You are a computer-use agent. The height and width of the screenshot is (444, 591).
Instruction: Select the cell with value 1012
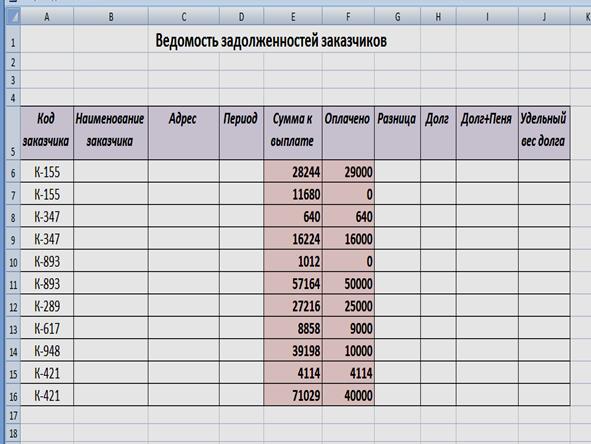point(293,261)
